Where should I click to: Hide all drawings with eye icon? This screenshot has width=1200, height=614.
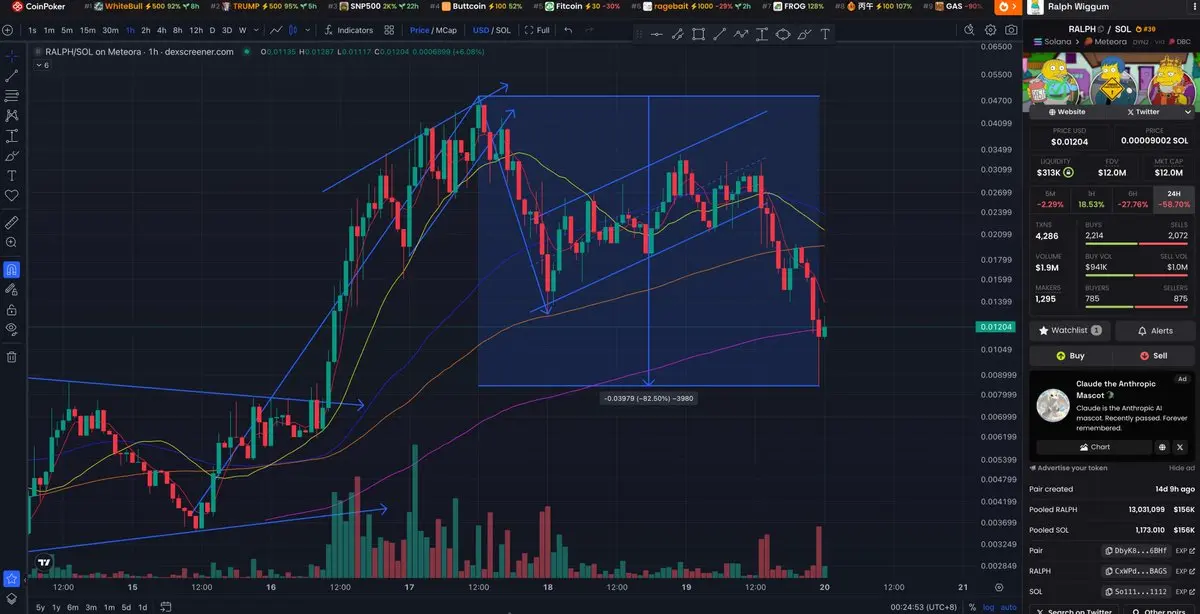(11, 329)
